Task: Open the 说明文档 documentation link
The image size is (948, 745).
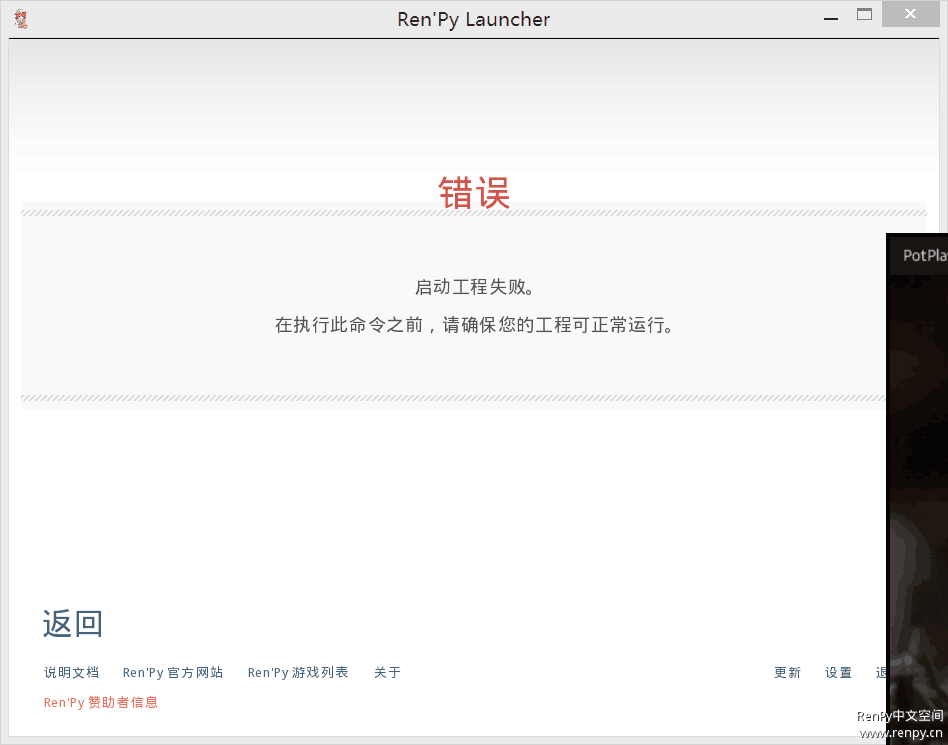Action: click(x=71, y=672)
